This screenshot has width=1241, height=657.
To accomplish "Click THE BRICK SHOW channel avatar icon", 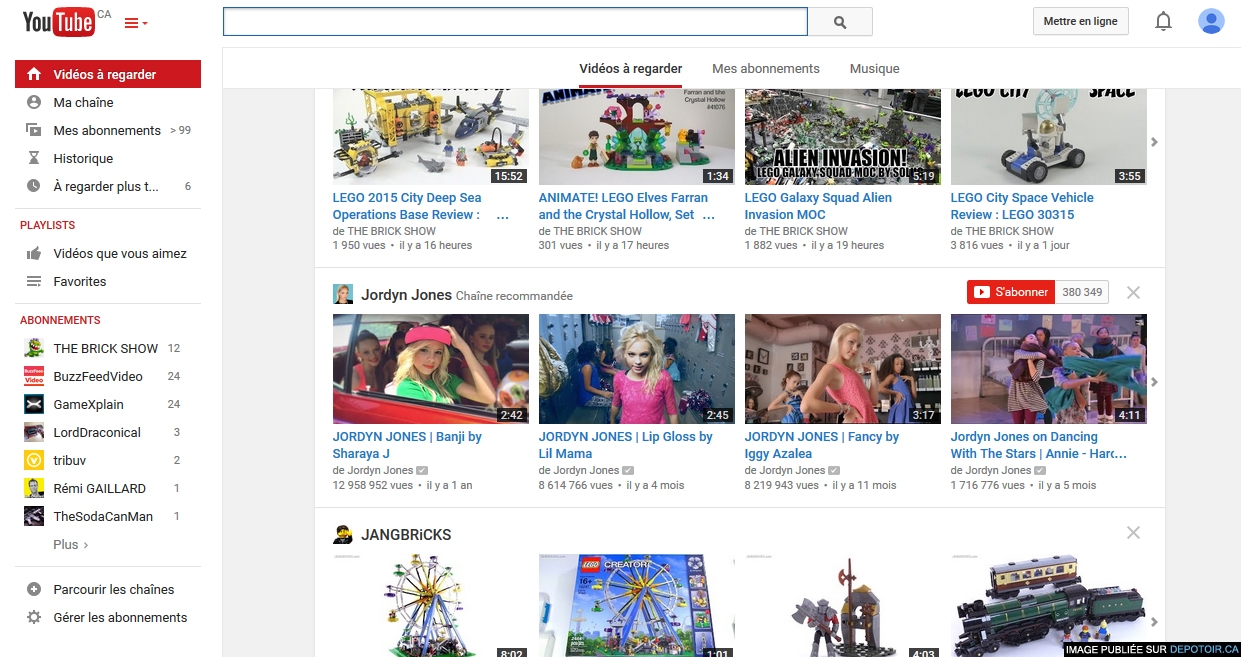I will click(x=34, y=348).
